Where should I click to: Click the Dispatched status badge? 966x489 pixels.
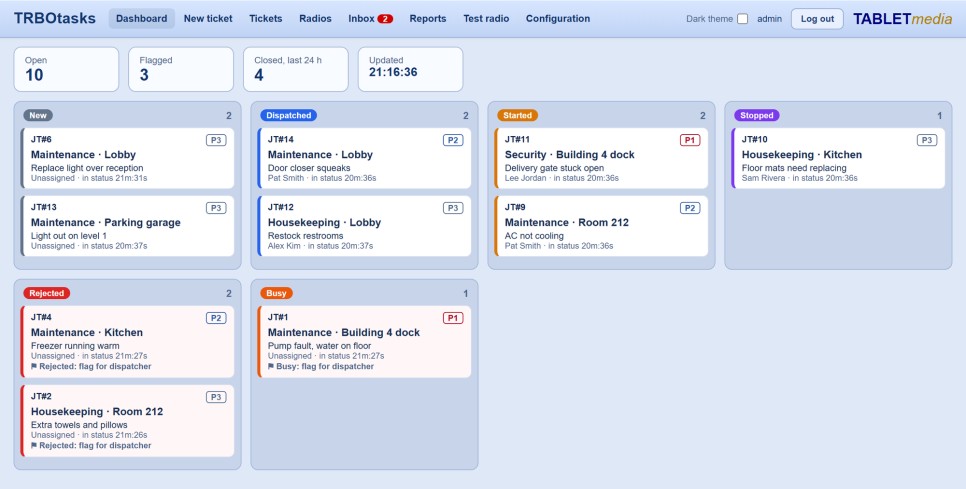288,115
